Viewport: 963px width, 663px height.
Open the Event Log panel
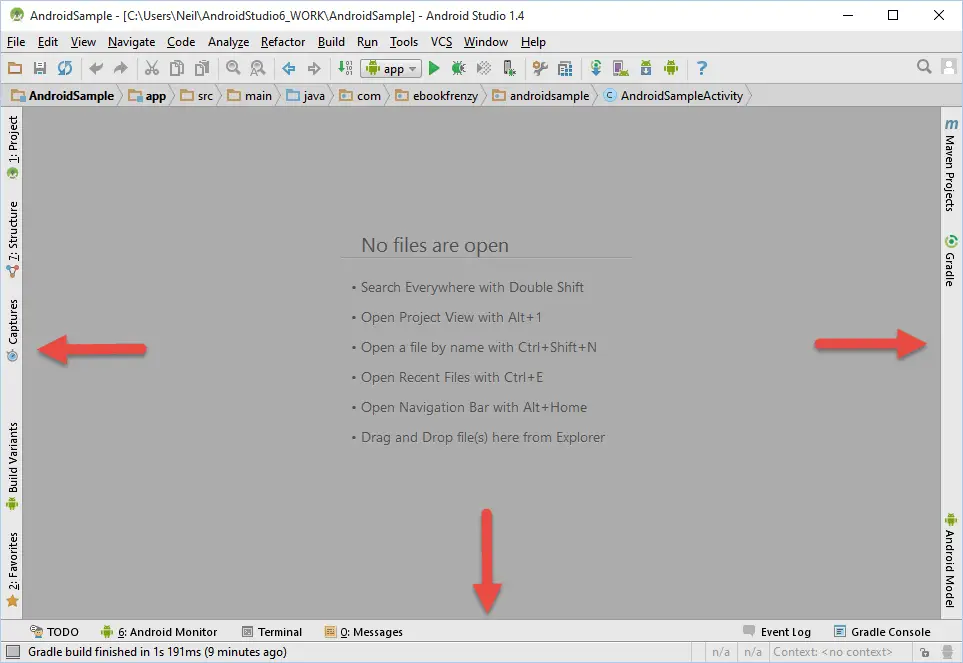tap(777, 632)
